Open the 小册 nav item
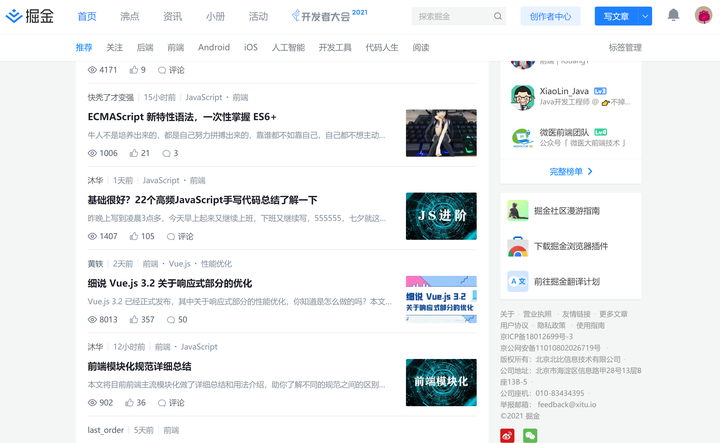Screen dimensions: 720x443 click(x=215, y=17)
